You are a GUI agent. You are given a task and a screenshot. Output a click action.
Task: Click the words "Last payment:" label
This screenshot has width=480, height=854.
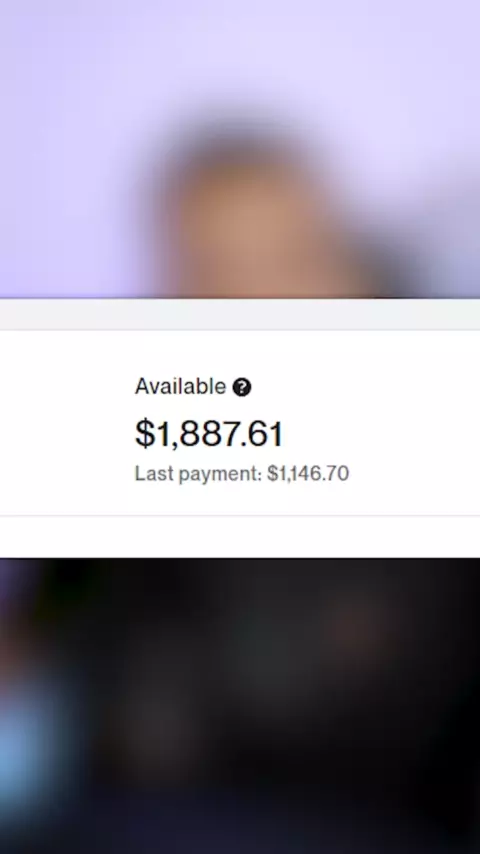199,474
